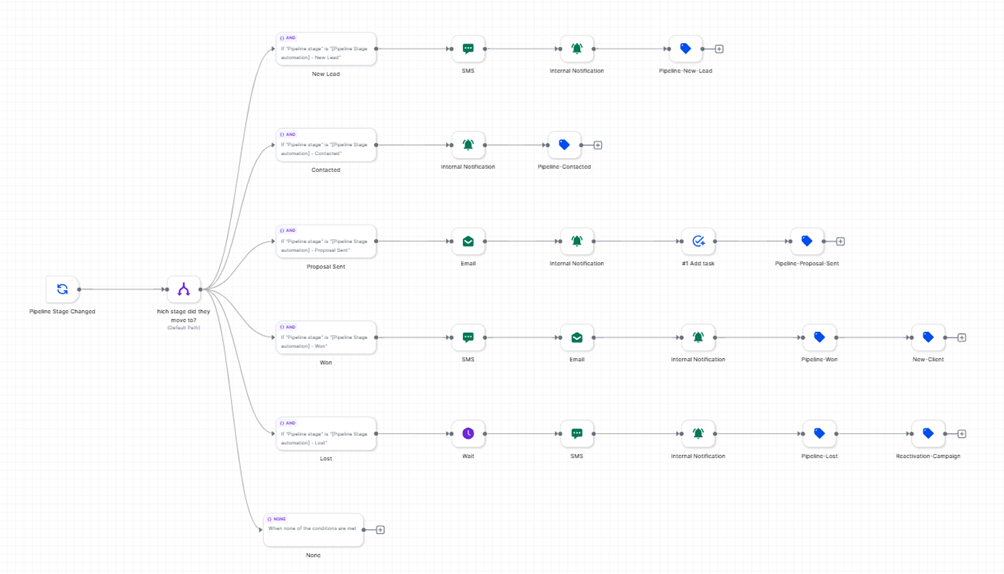Open the stage branching If/Else node

pos(184,290)
